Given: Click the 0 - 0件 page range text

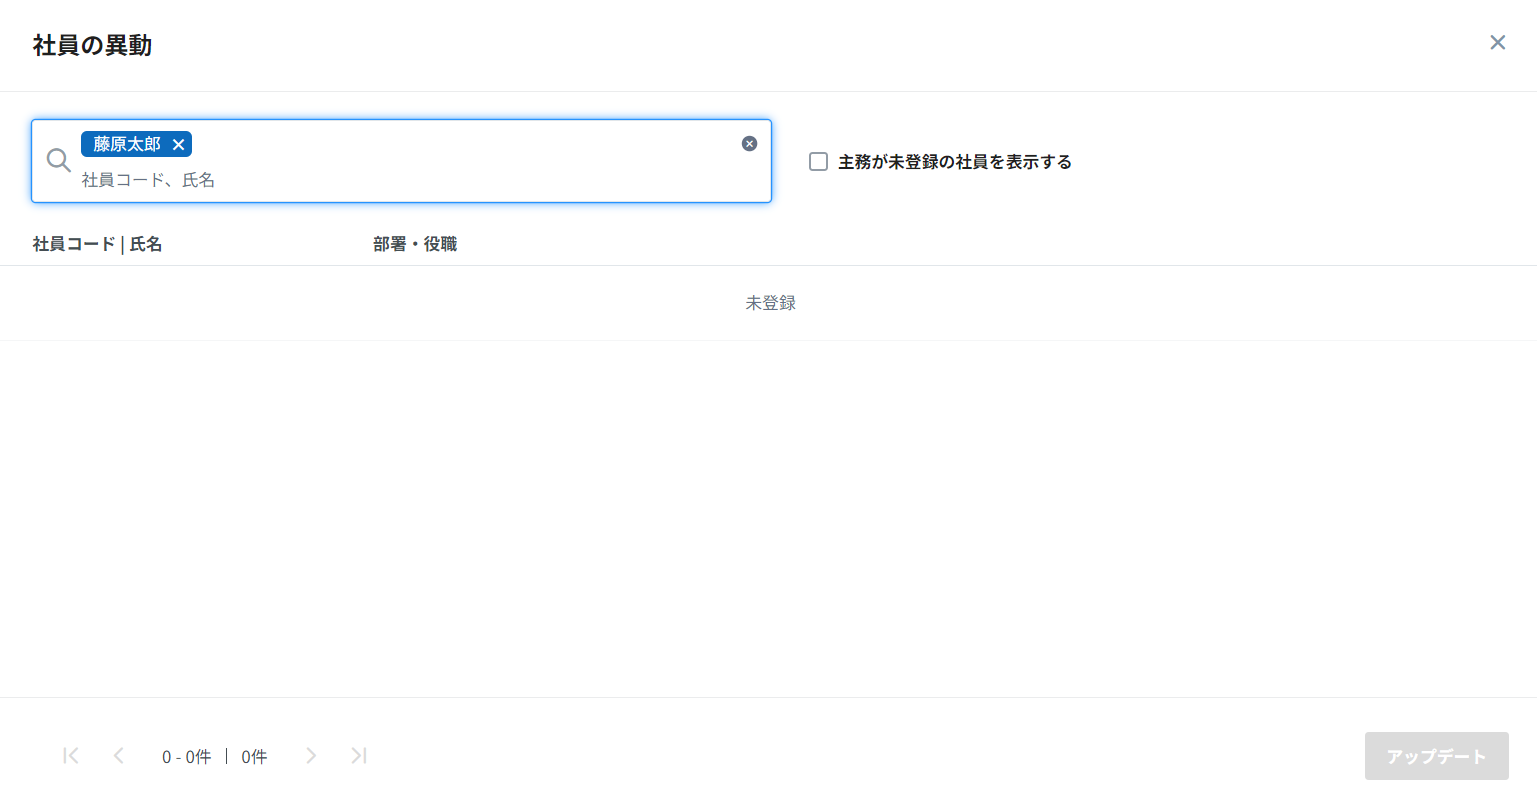Looking at the screenshot, I should pos(186,757).
